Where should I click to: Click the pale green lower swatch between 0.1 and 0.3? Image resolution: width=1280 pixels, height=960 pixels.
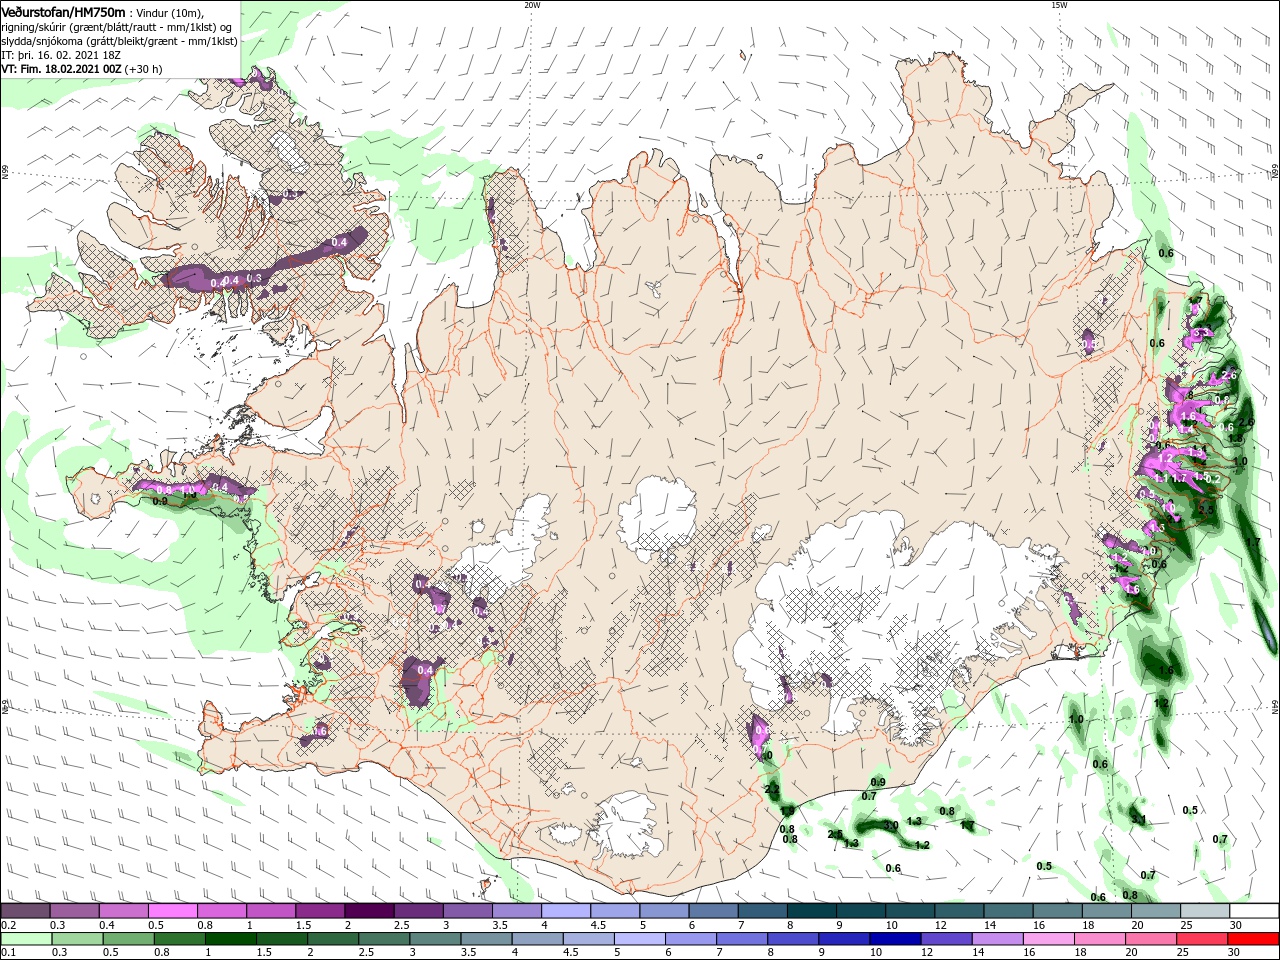(26, 939)
